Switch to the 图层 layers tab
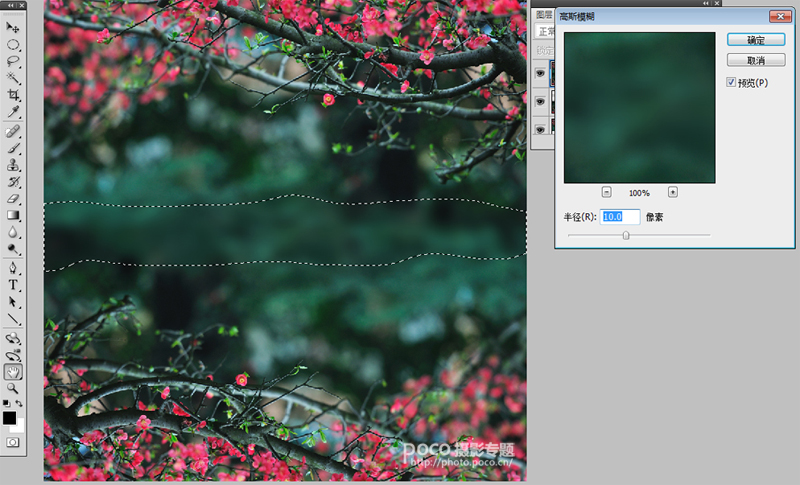 [544, 15]
